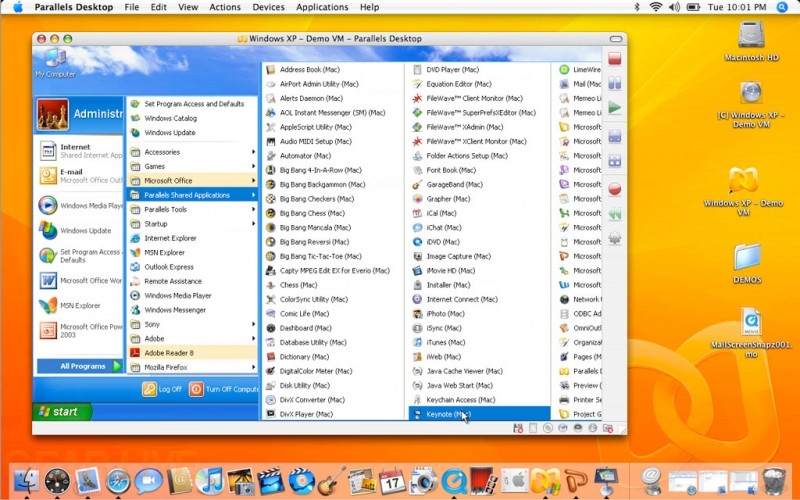Click Administrator user picture in Start menu

click(x=53, y=114)
